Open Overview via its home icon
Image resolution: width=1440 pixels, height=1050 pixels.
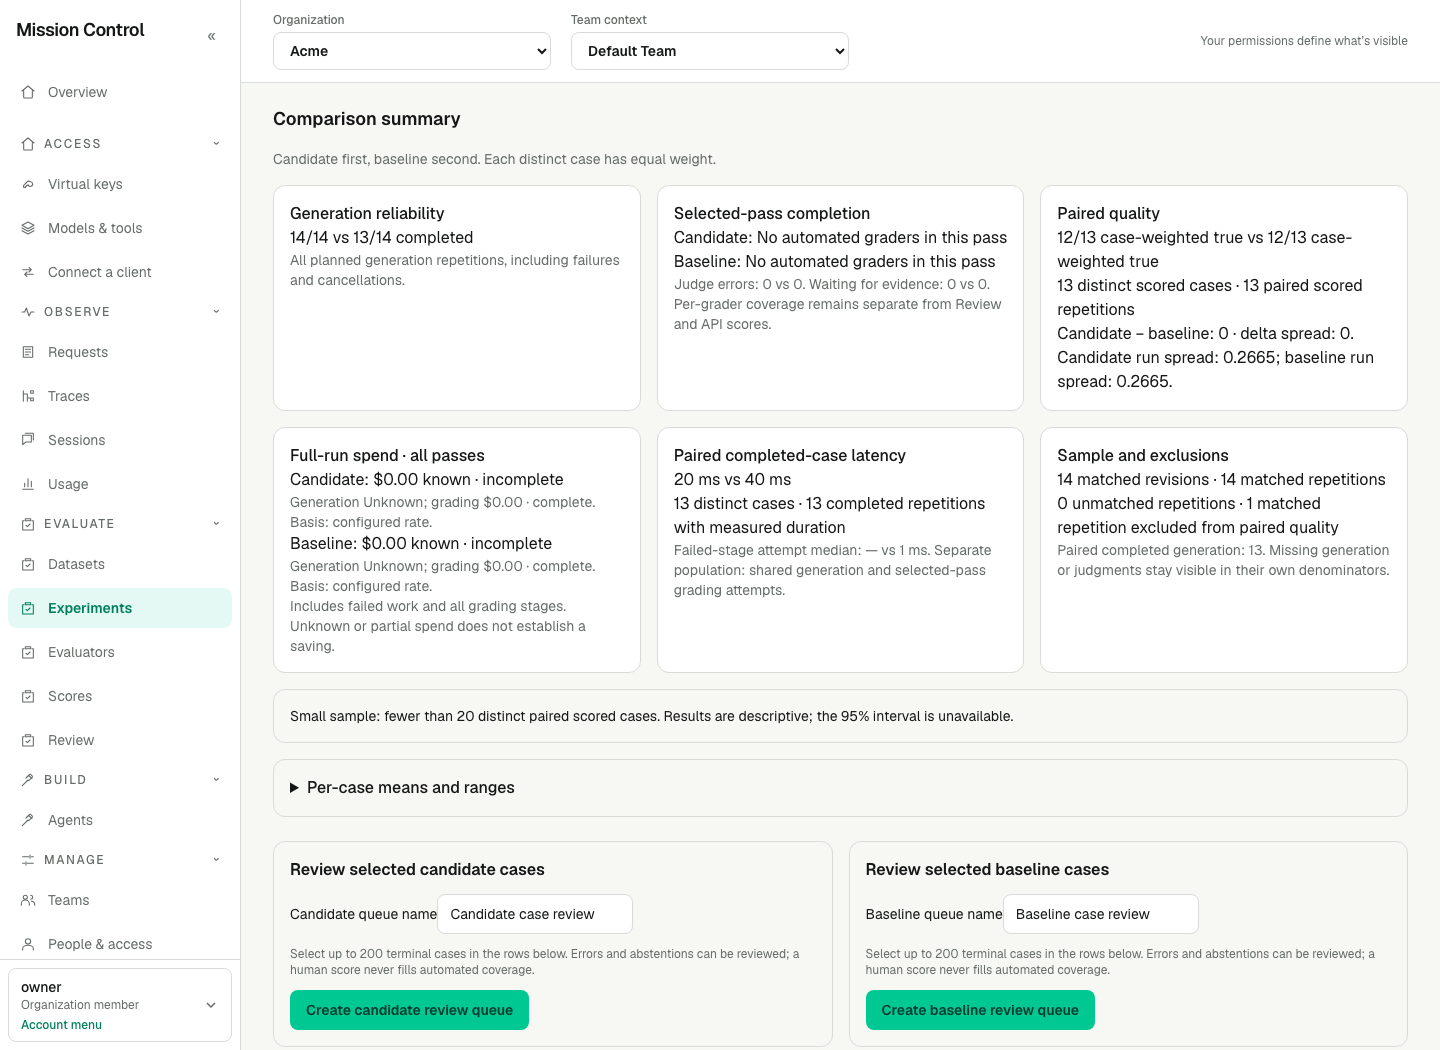coord(28,92)
